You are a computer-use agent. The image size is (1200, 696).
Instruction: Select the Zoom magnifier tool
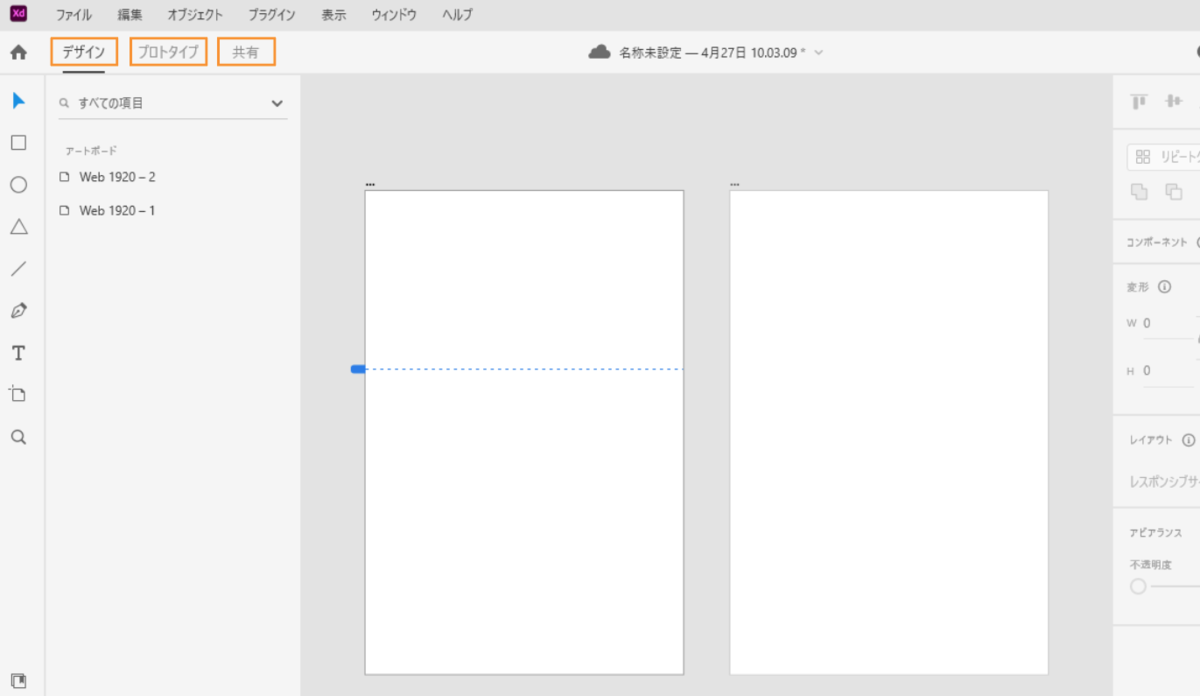pyautogui.click(x=18, y=437)
